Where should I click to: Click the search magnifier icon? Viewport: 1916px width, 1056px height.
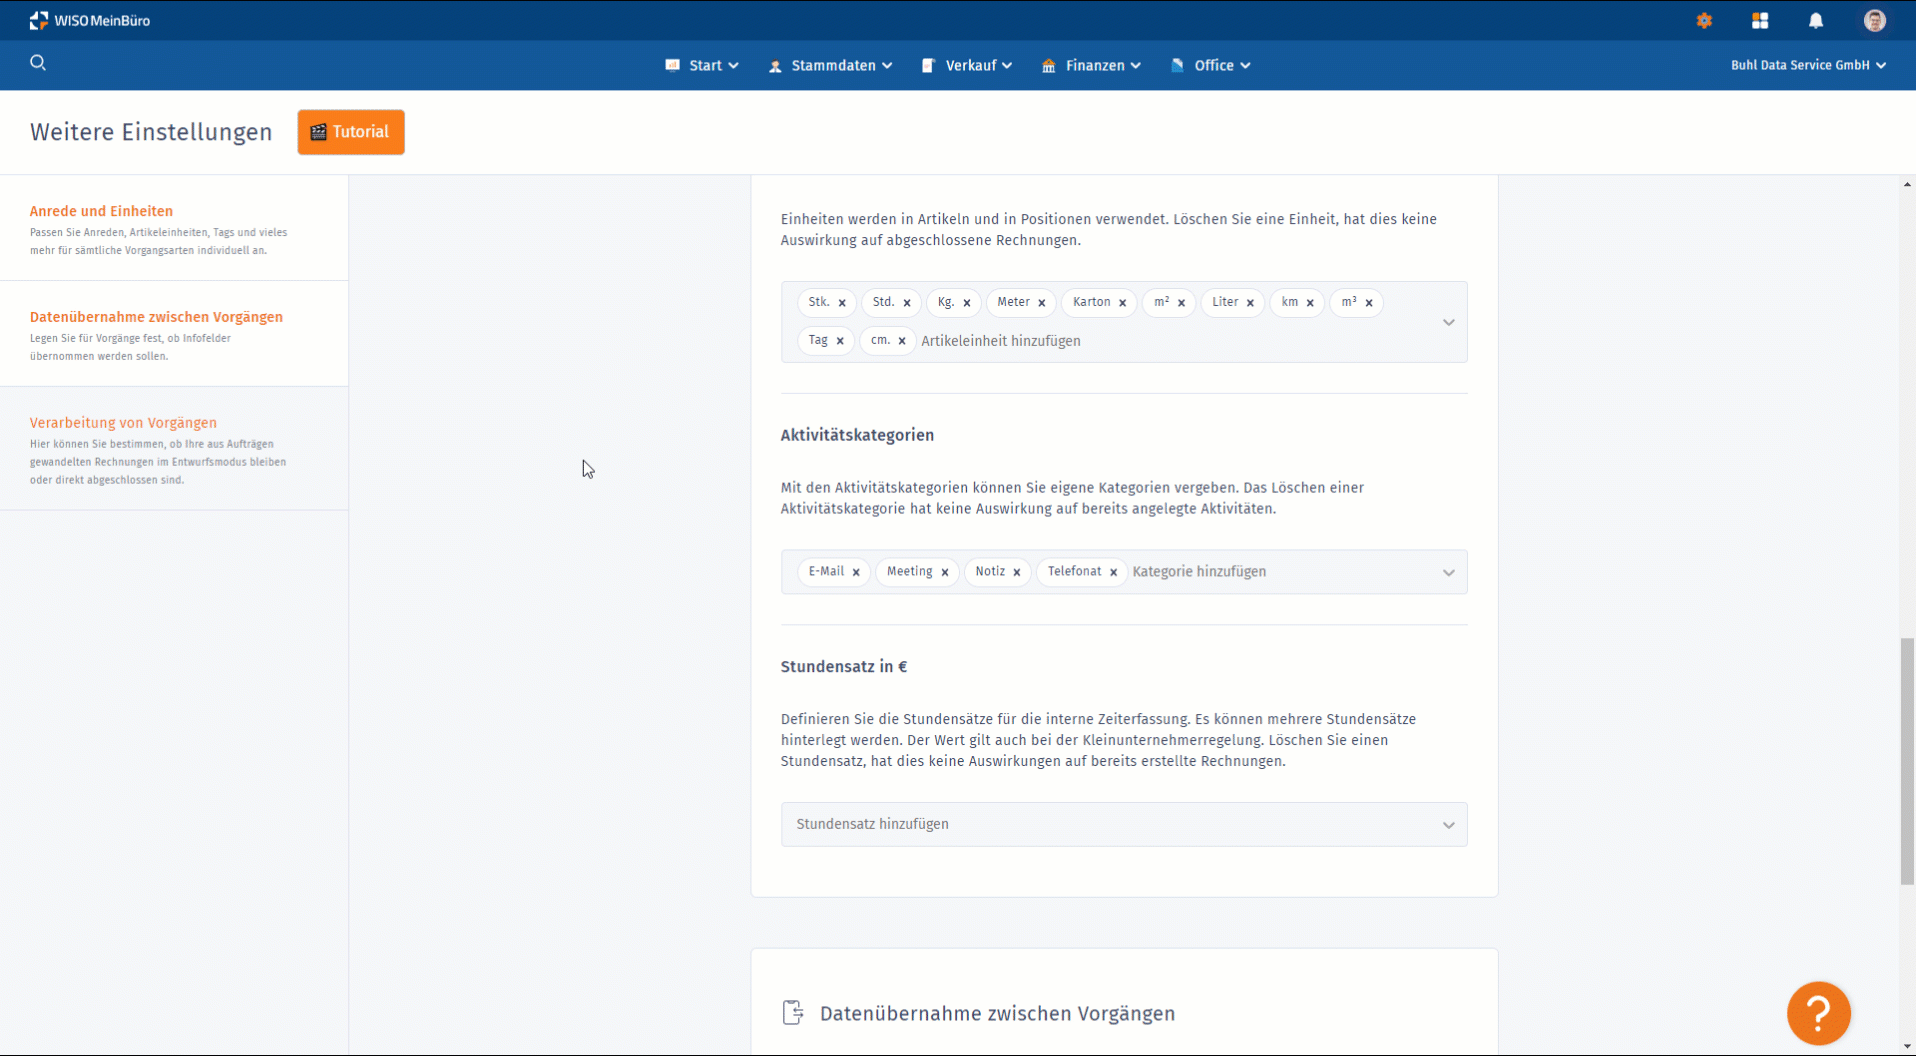click(x=38, y=63)
